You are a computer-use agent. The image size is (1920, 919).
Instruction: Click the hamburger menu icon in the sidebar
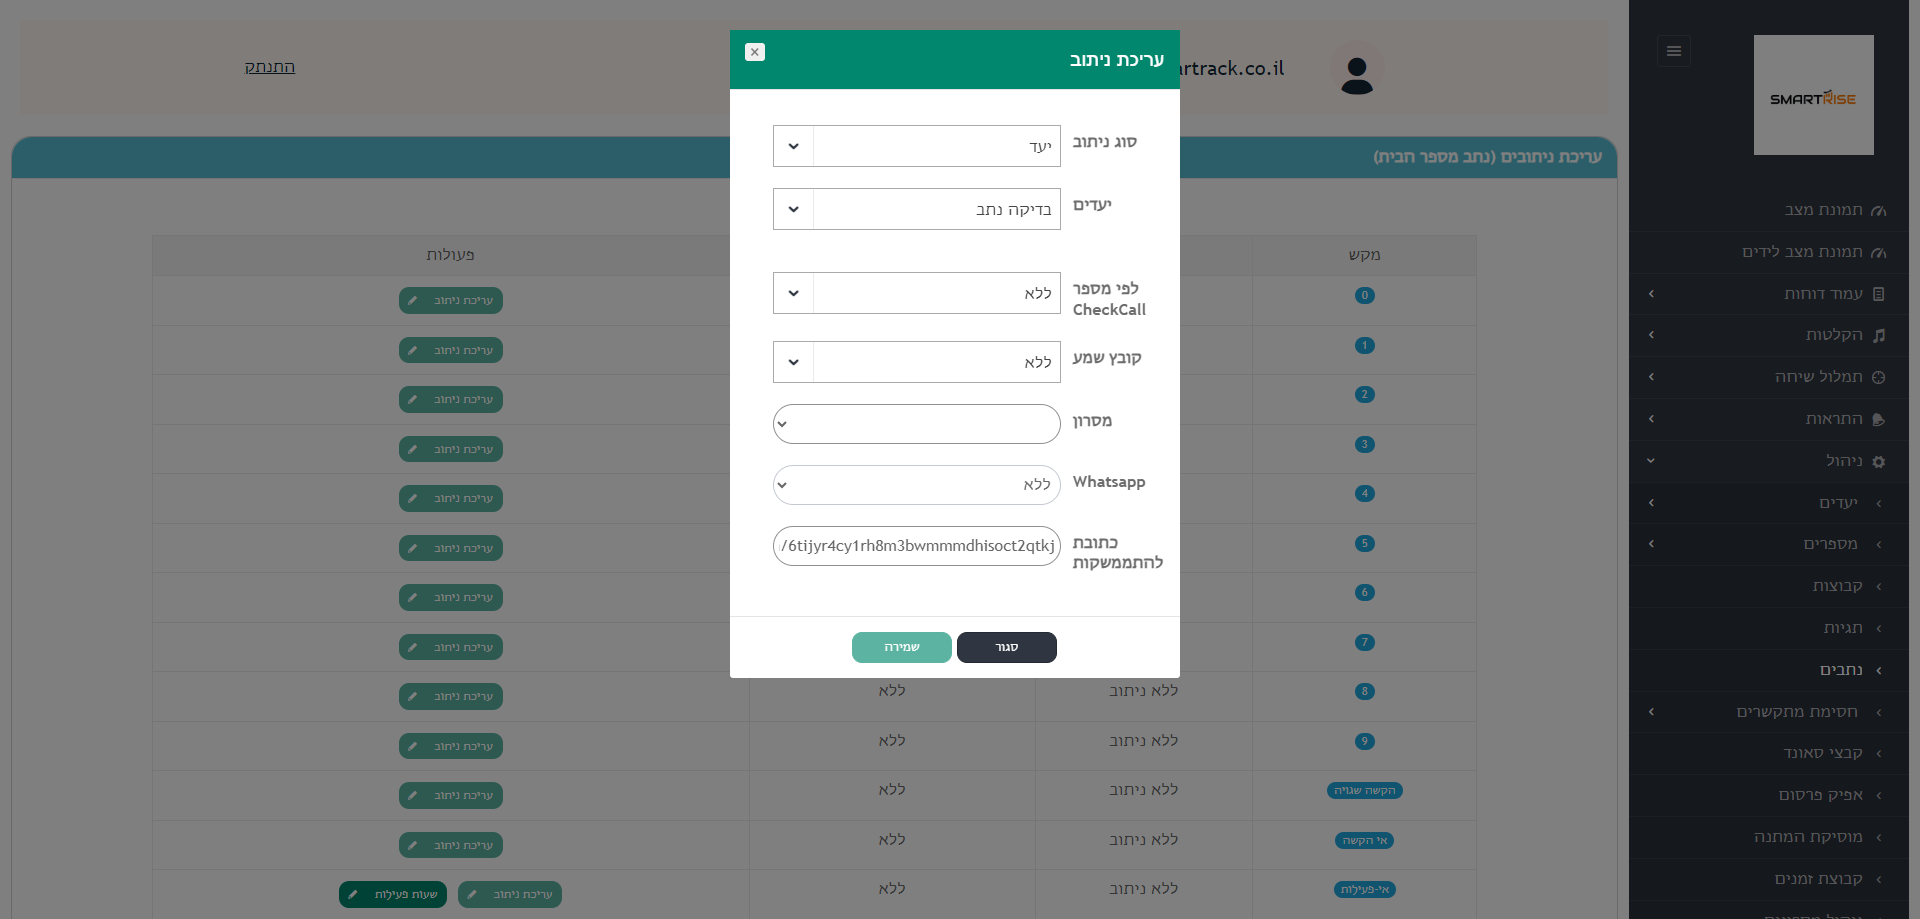tap(1674, 52)
